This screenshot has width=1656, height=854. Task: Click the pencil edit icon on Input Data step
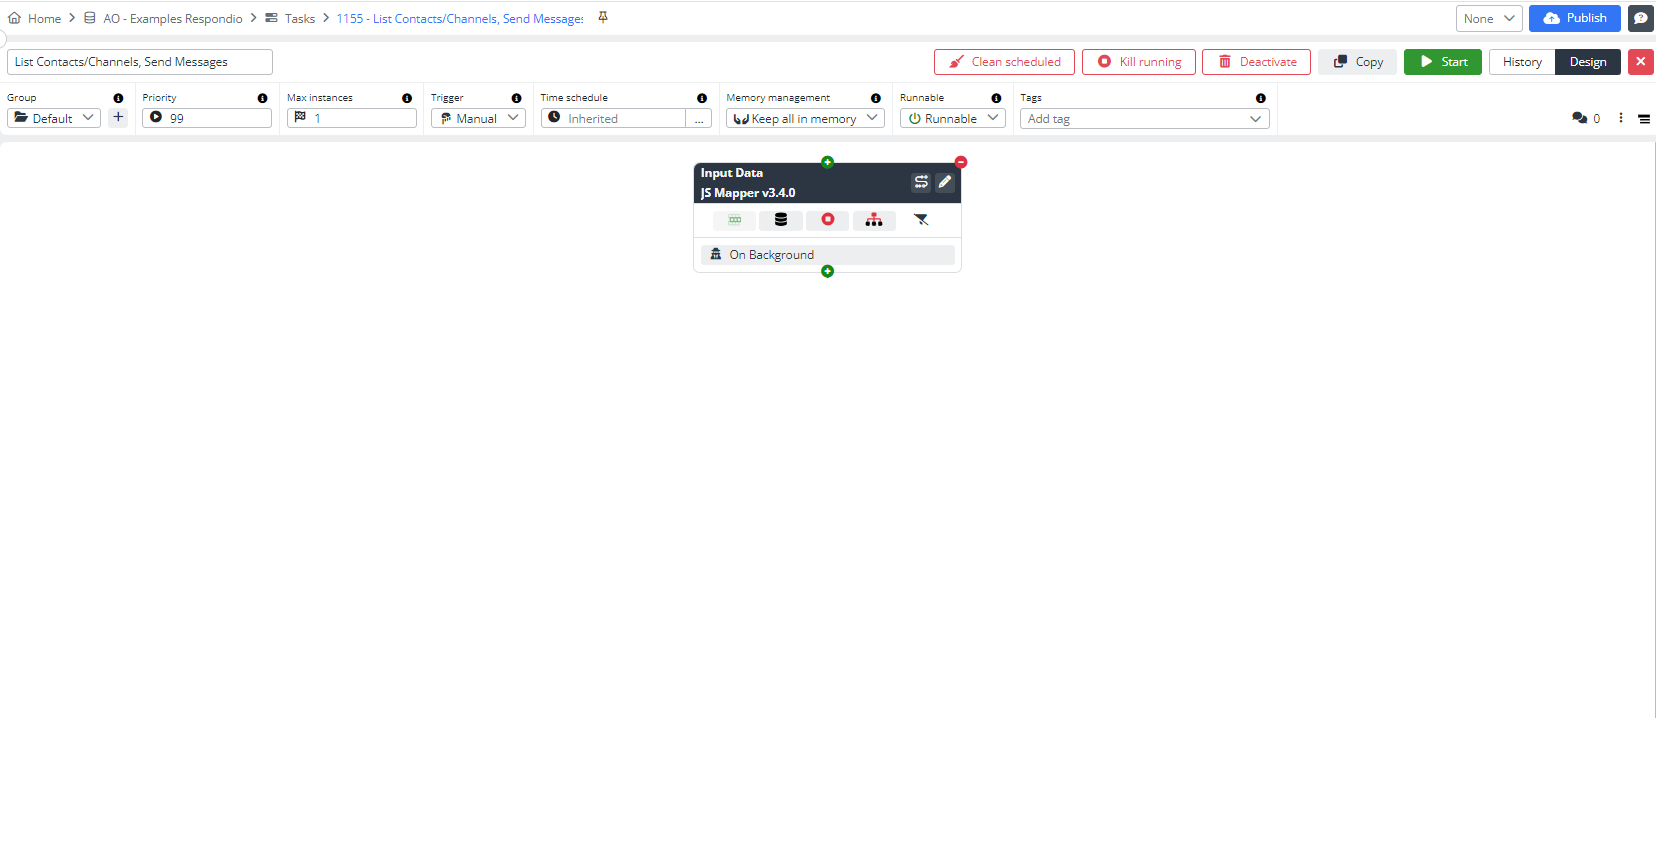pos(945,182)
